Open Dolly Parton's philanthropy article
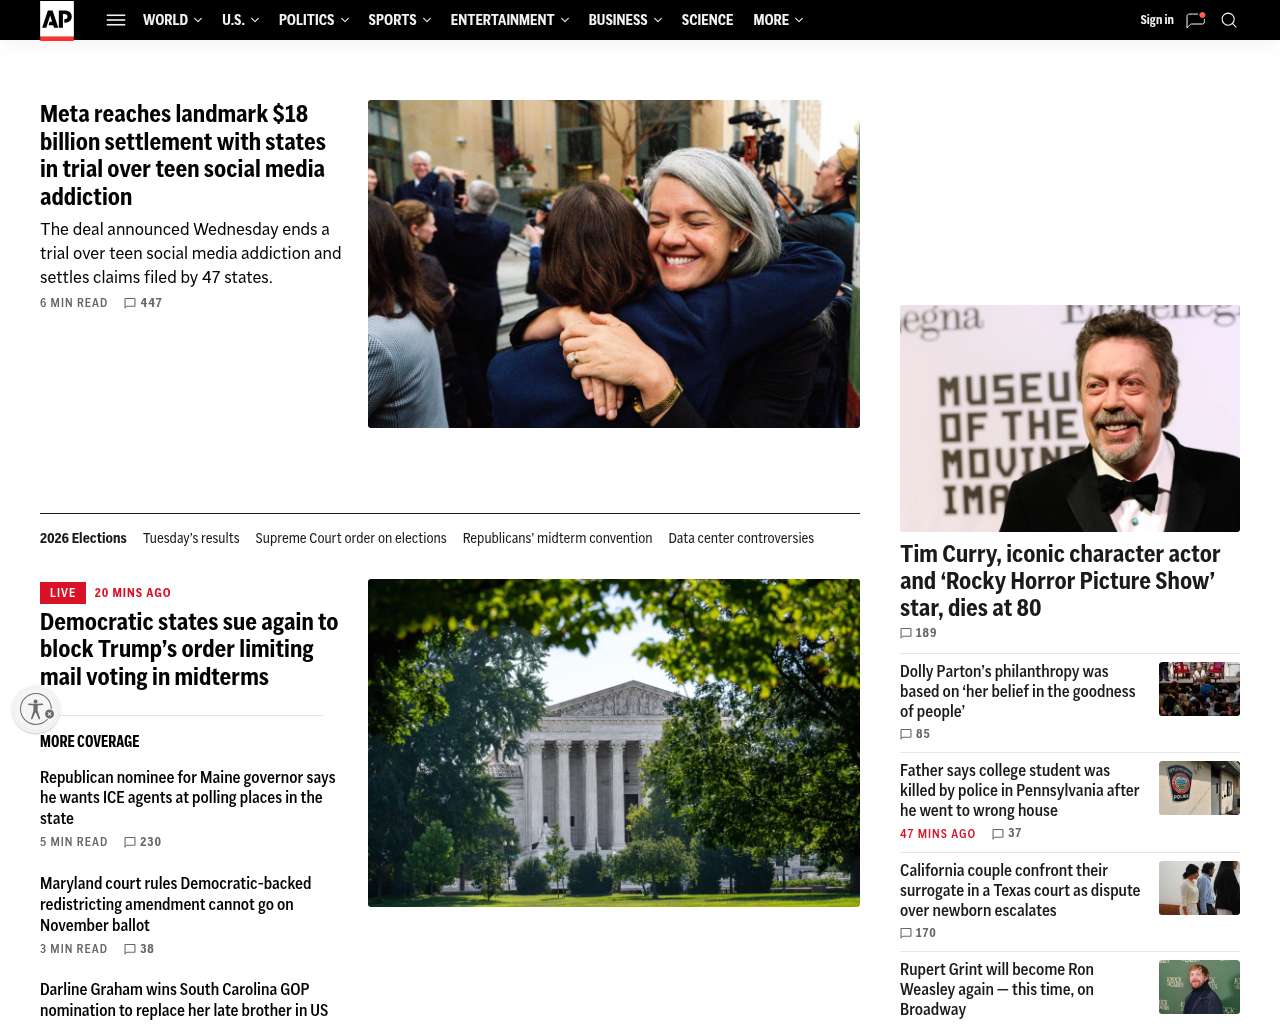 [x=1018, y=691]
